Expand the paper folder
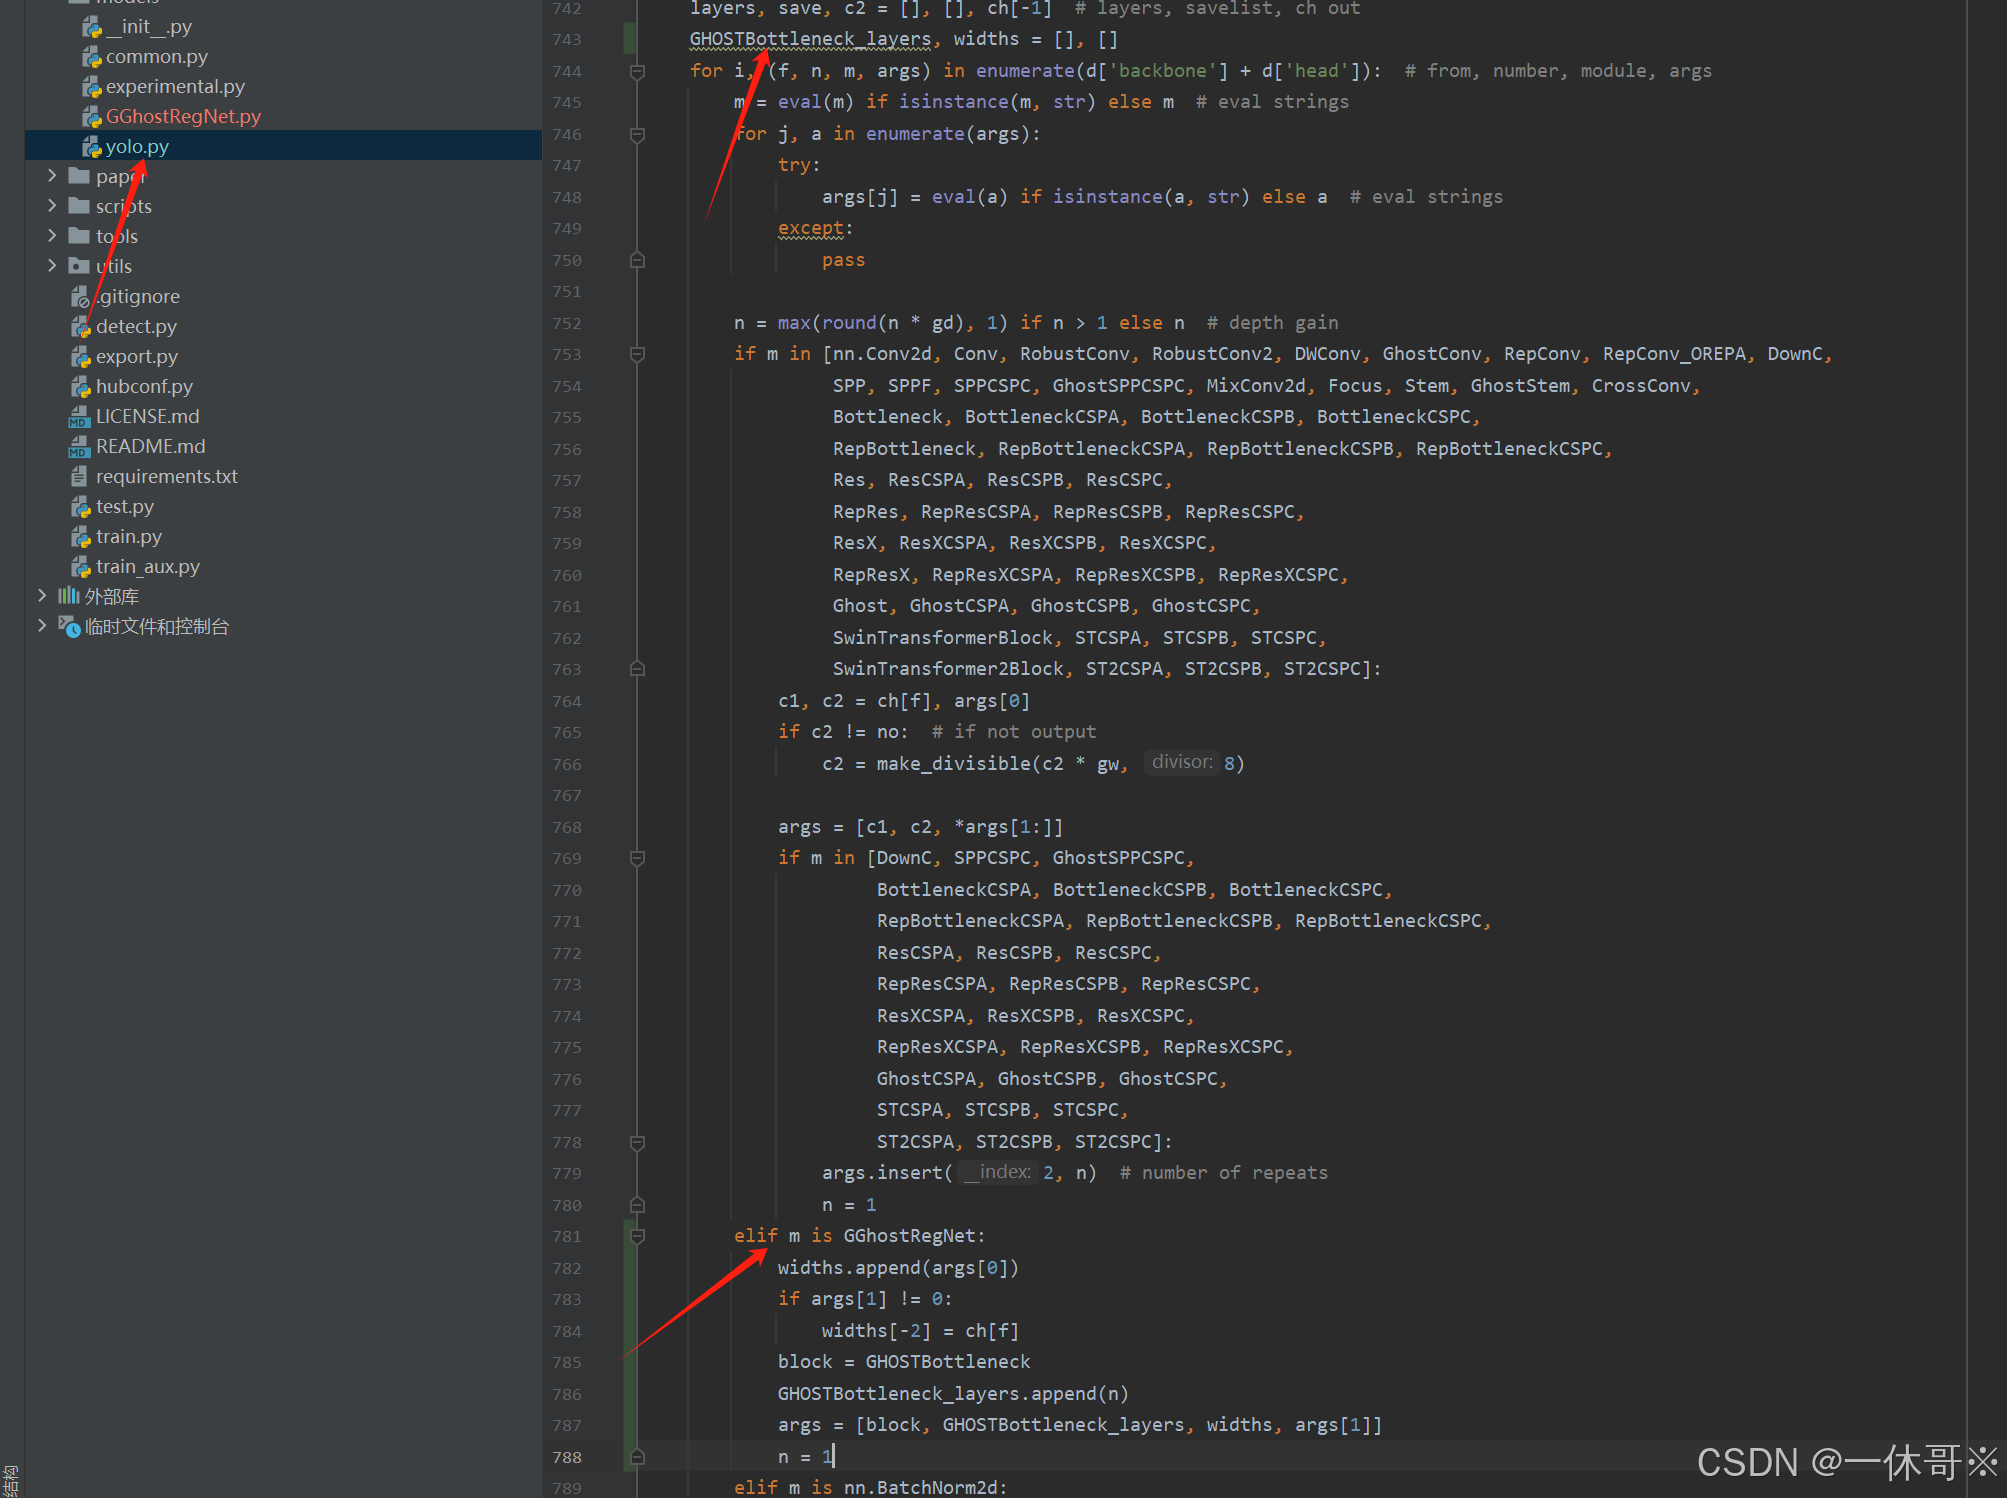The image size is (2007, 1498). (52, 176)
